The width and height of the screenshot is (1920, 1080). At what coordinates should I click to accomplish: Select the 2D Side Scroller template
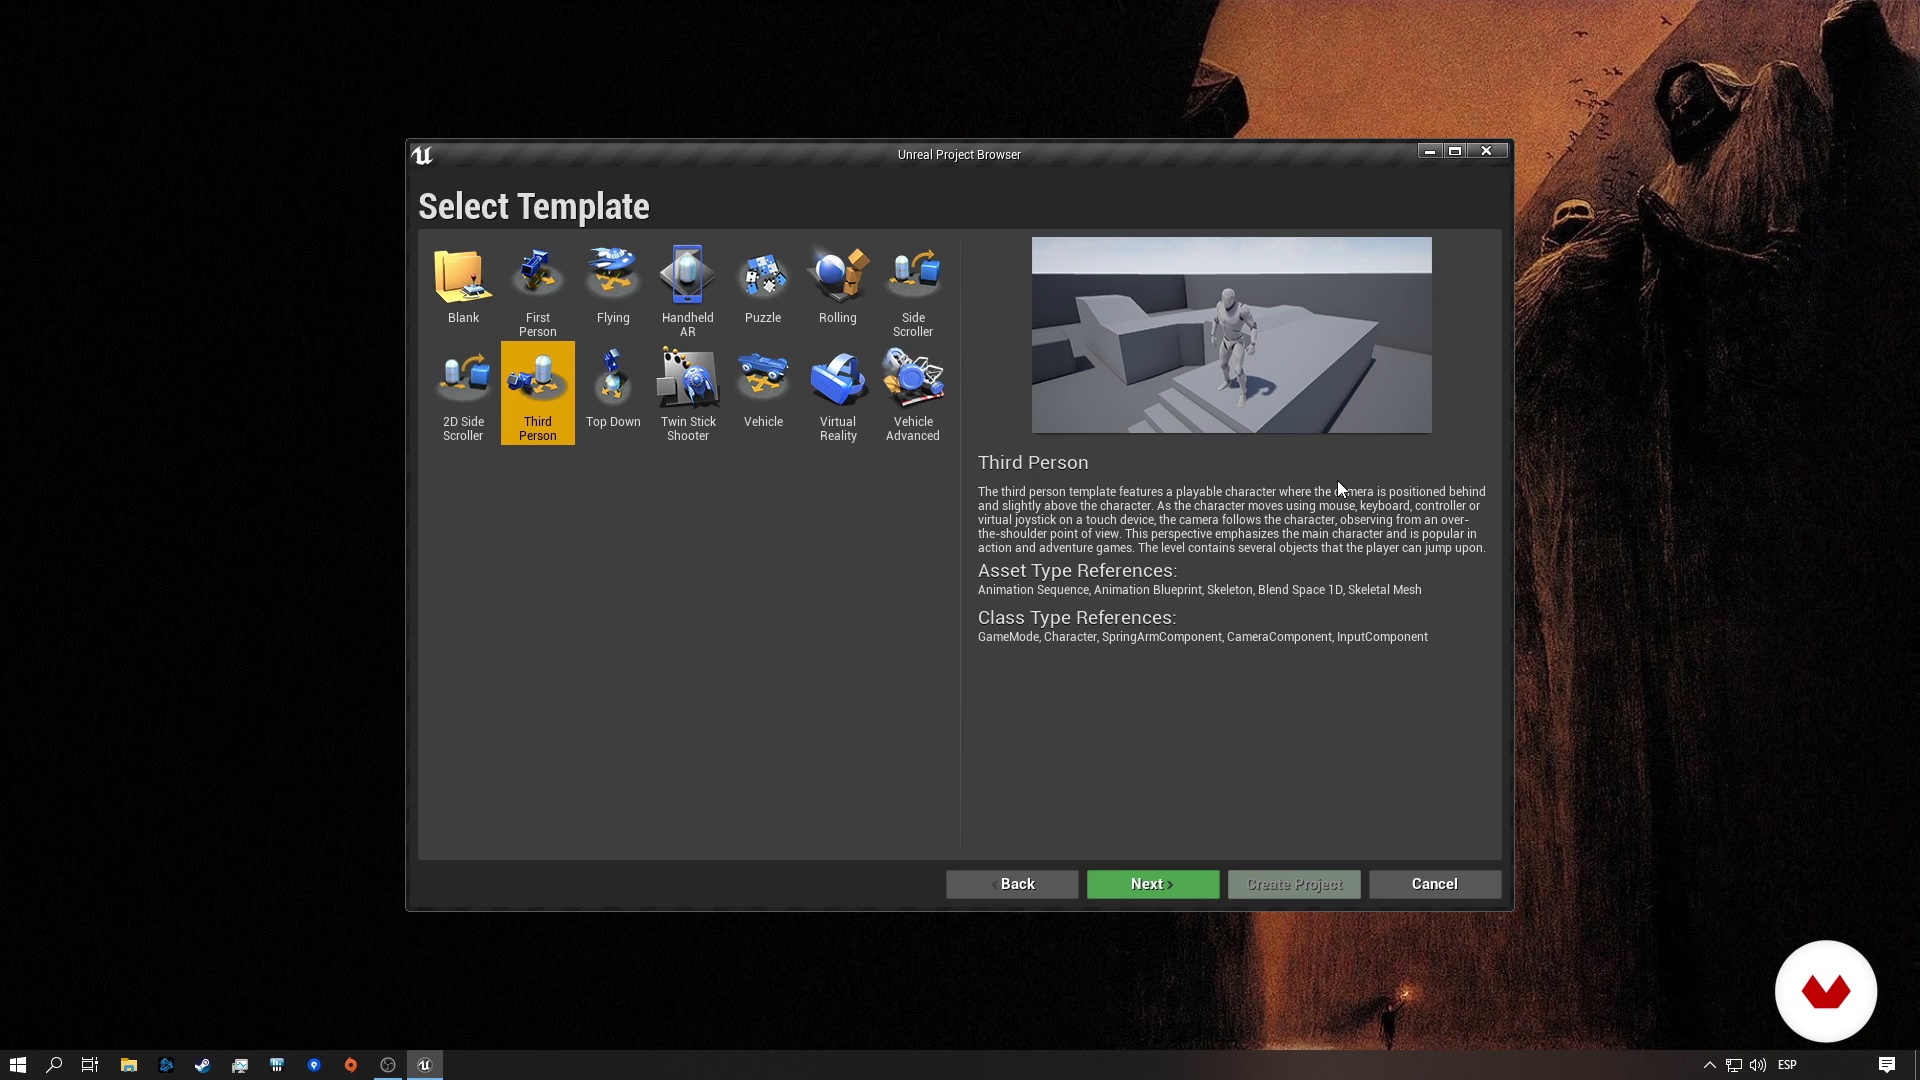tap(463, 381)
